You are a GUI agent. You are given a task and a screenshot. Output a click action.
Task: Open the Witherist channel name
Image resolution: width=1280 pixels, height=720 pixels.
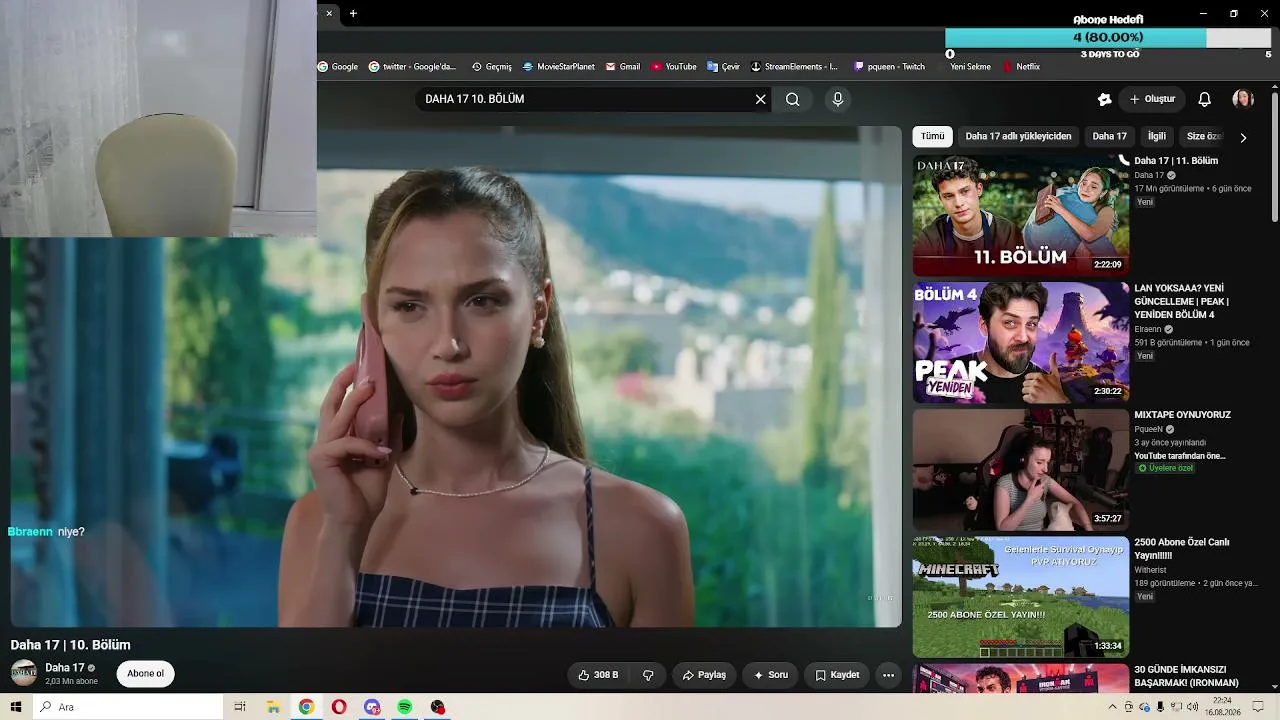(x=1152, y=570)
